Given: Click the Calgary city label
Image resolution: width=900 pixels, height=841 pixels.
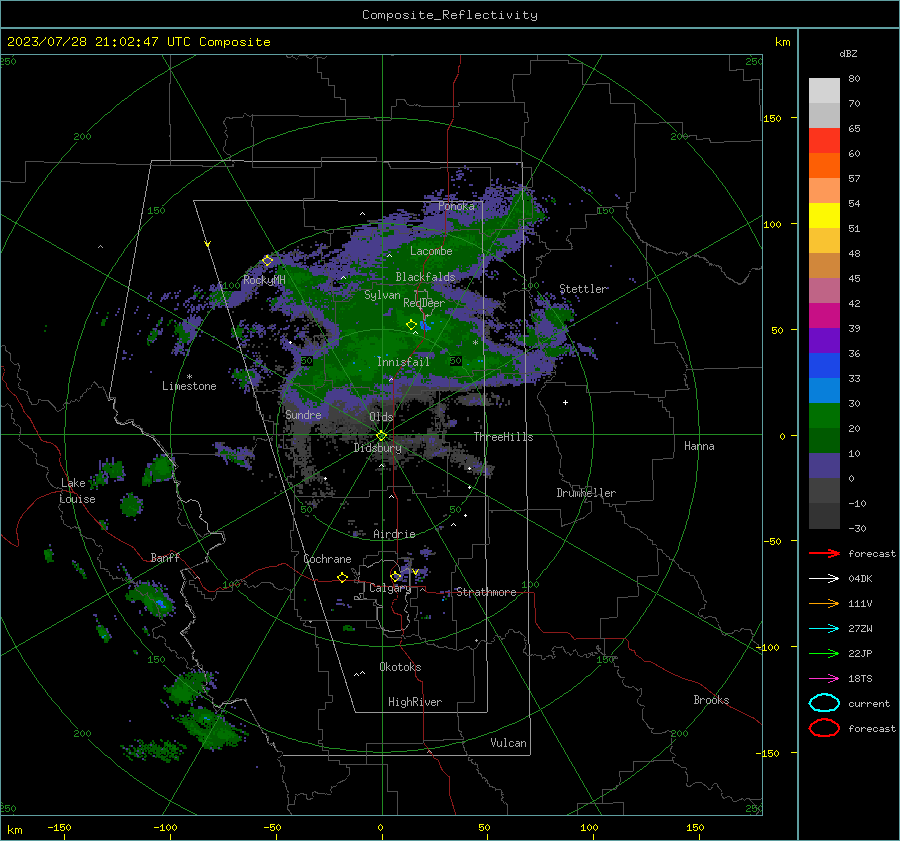Looking at the screenshot, I should (390, 588).
